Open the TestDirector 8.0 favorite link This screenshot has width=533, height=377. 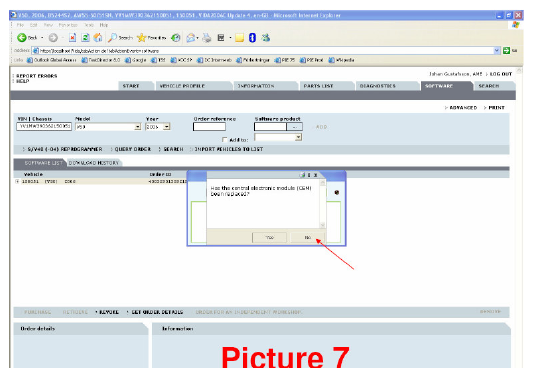point(101,60)
